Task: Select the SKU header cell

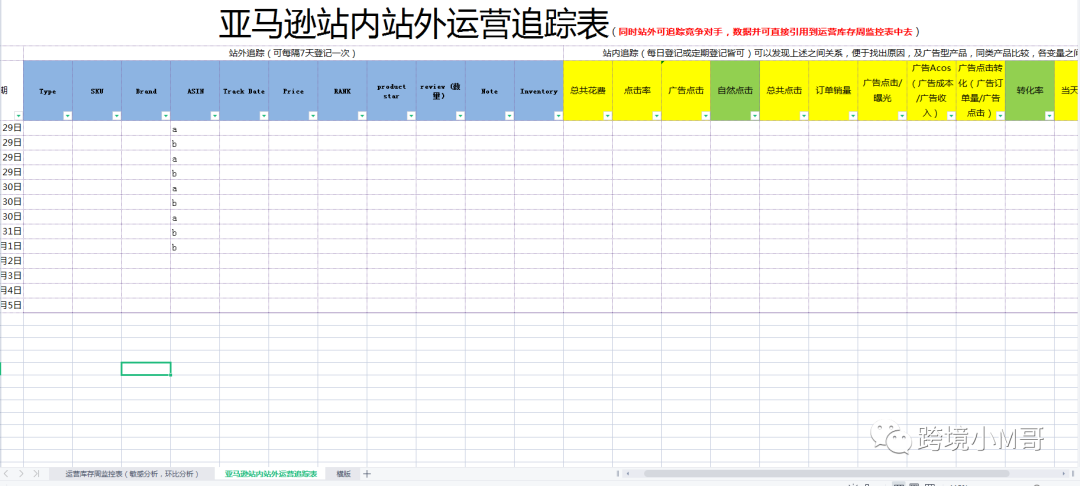Action: tap(97, 91)
